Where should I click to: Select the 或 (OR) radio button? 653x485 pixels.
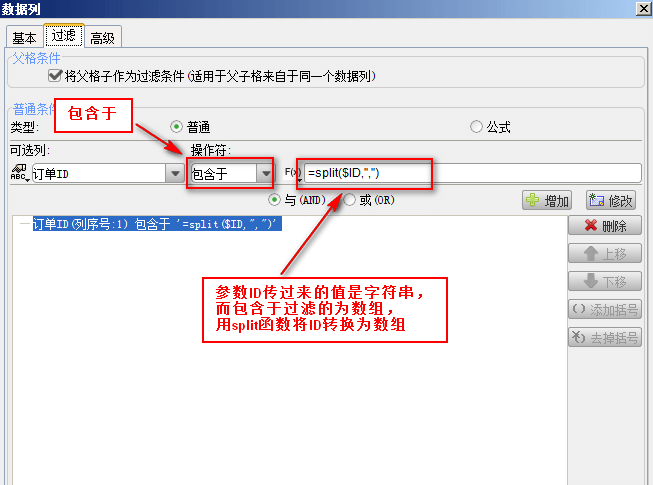point(349,200)
